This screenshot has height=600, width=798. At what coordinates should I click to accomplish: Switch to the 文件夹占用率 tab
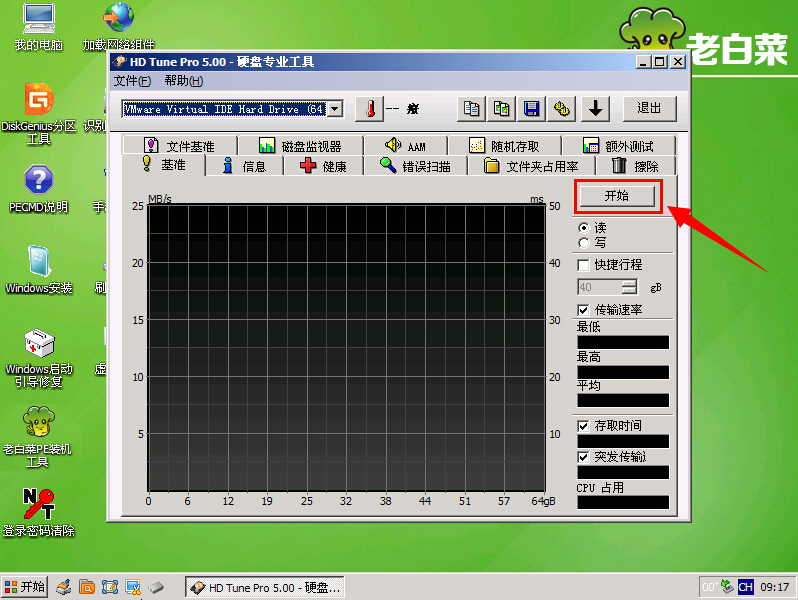point(531,166)
